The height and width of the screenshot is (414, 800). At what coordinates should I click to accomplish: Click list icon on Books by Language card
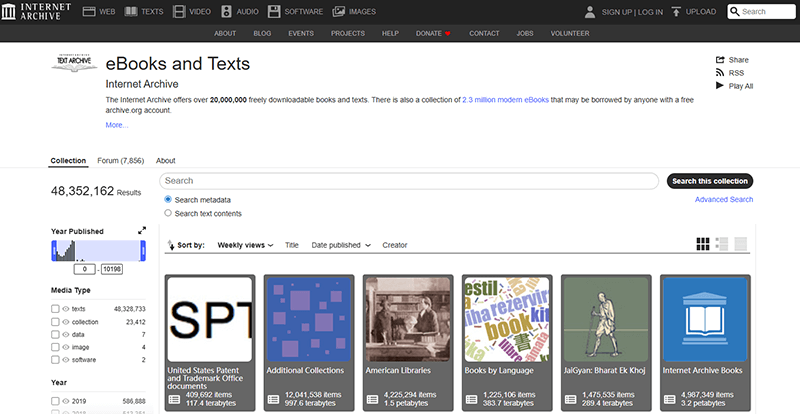tap(471, 399)
